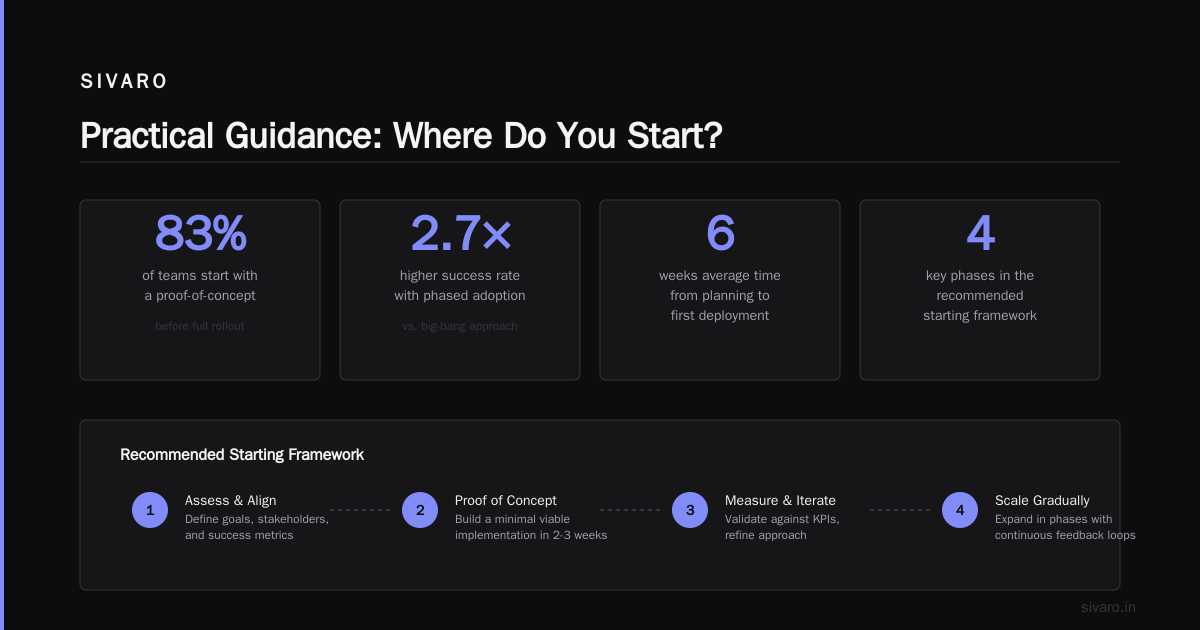Click the 2.7× success rate figure
Image resolution: width=1200 pixels, height=630 pixels.
tap(460, 233)
